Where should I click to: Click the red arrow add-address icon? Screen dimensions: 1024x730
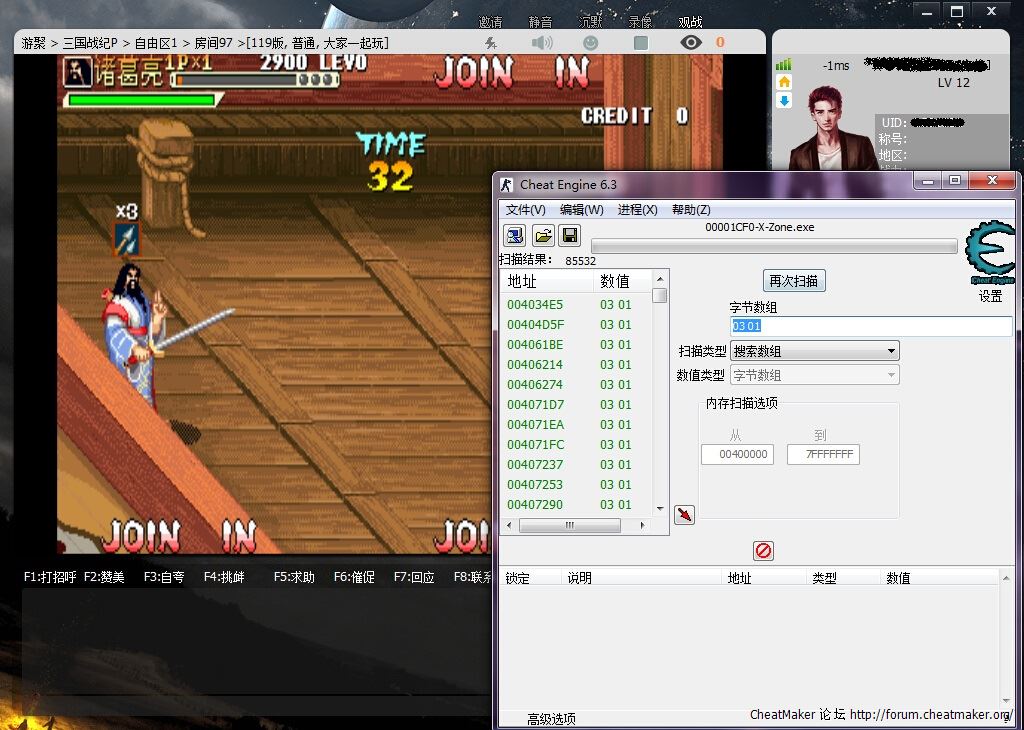click(684, 514)
